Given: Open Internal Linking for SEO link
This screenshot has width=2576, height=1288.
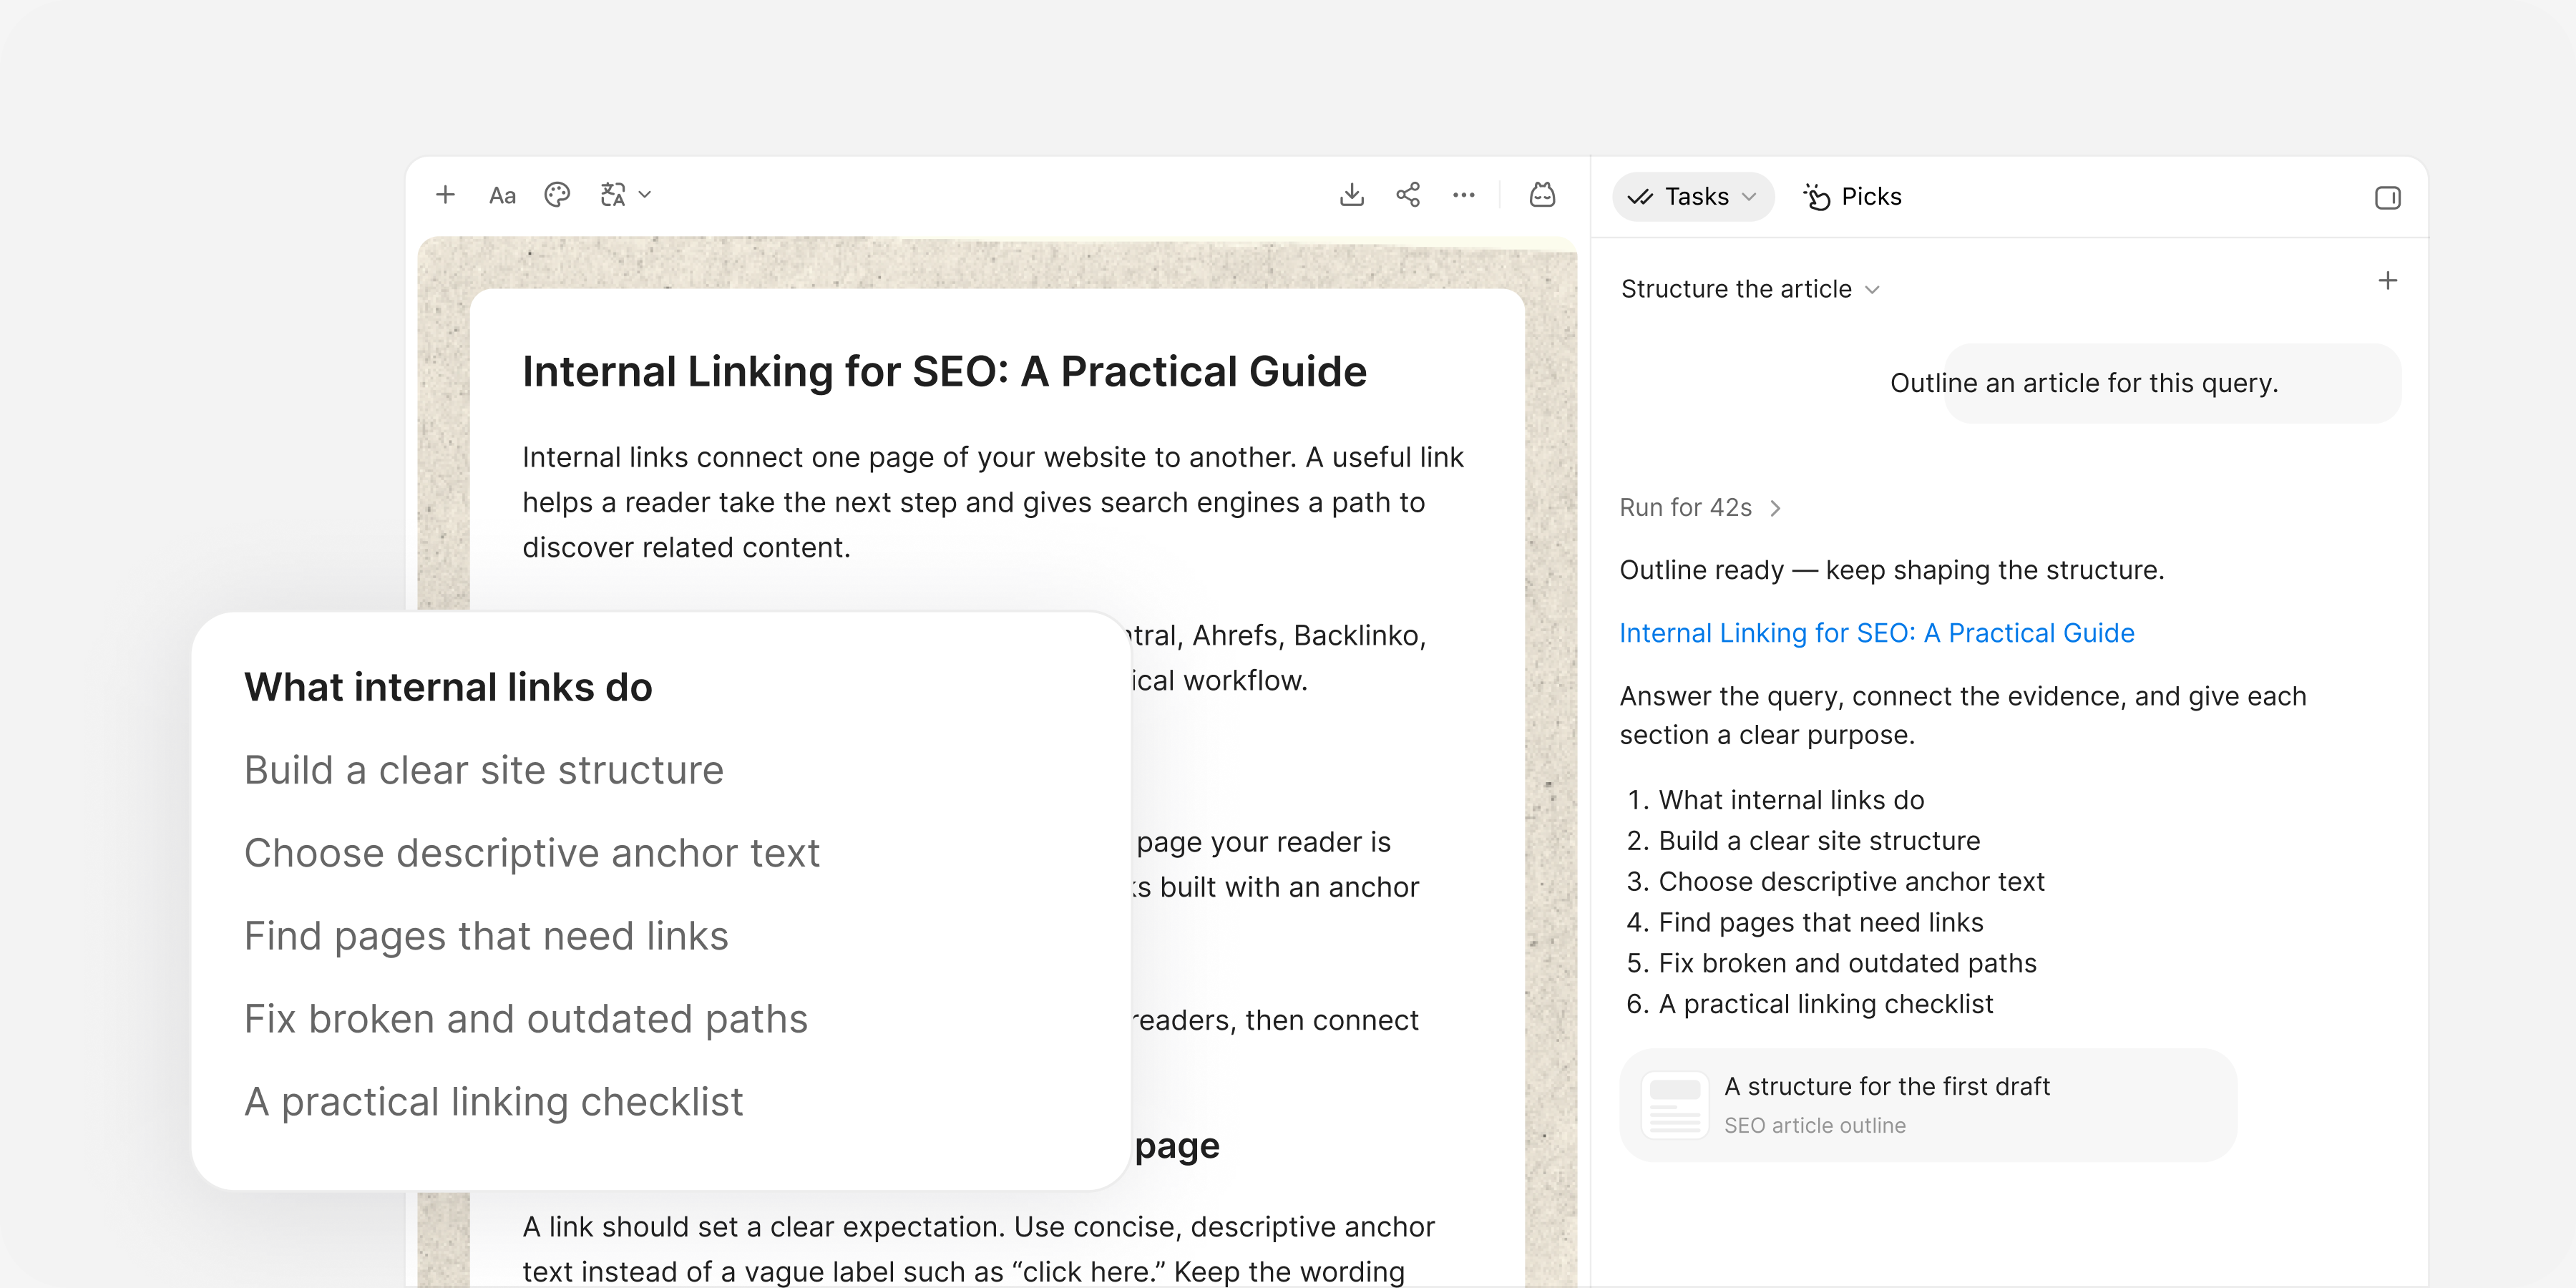Looking at the screenshot, I should pos(1877,633).
